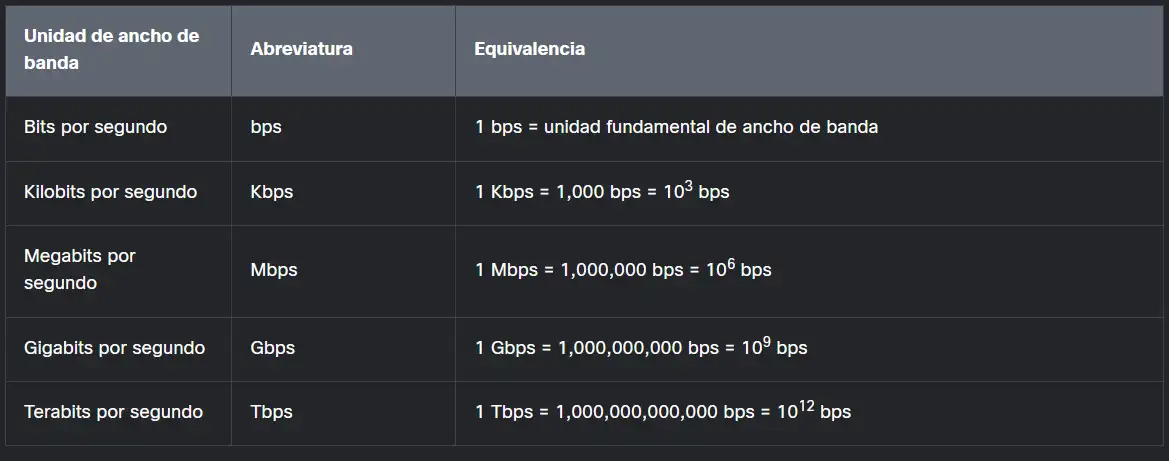Click the "Tbps" abbreviation cell
Viewport: 1169px width, 461px height.
click(271, 412)
